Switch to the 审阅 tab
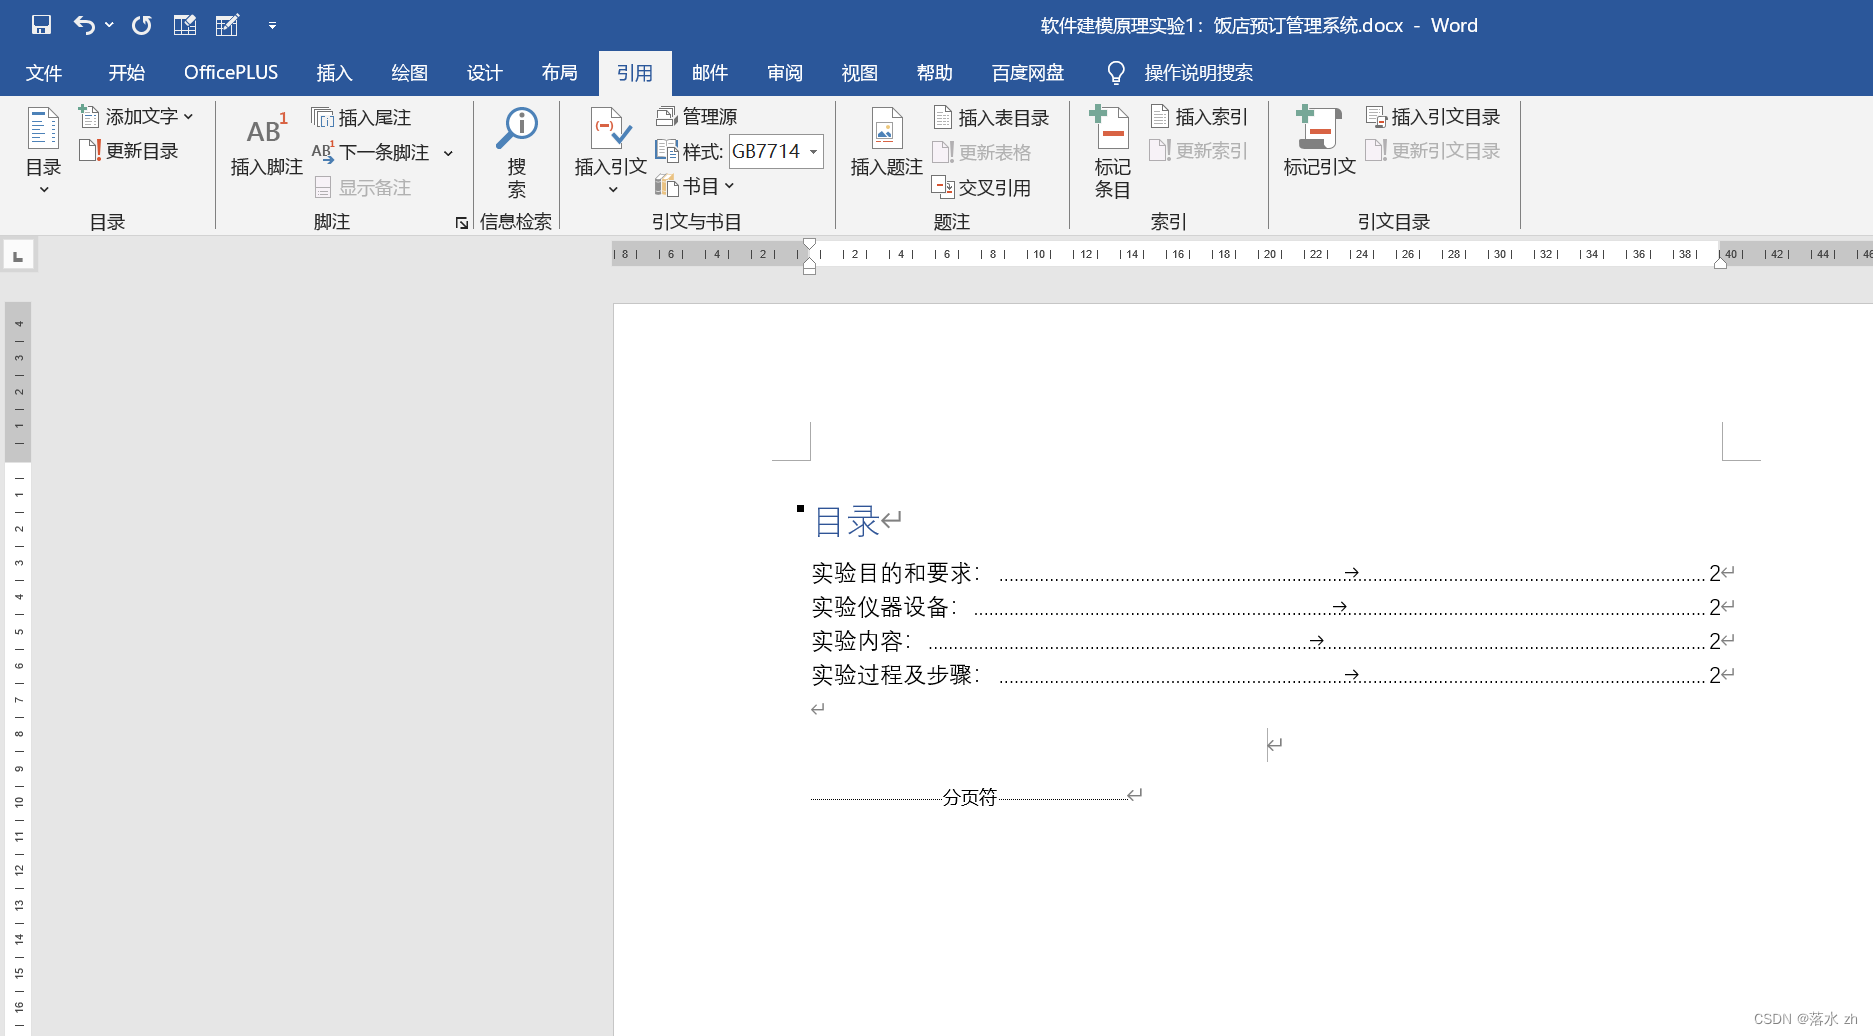 (785, 73)
